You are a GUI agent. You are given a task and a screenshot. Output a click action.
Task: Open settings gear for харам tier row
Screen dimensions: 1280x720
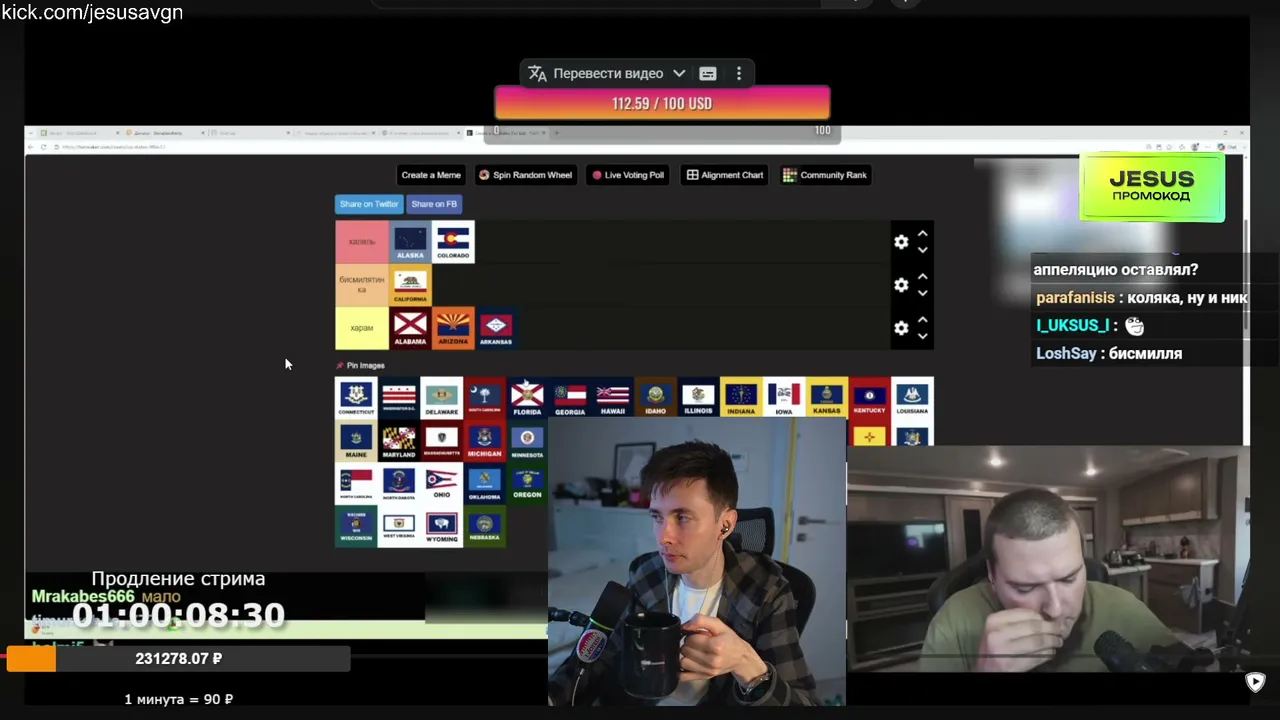(x=901, y=328)
